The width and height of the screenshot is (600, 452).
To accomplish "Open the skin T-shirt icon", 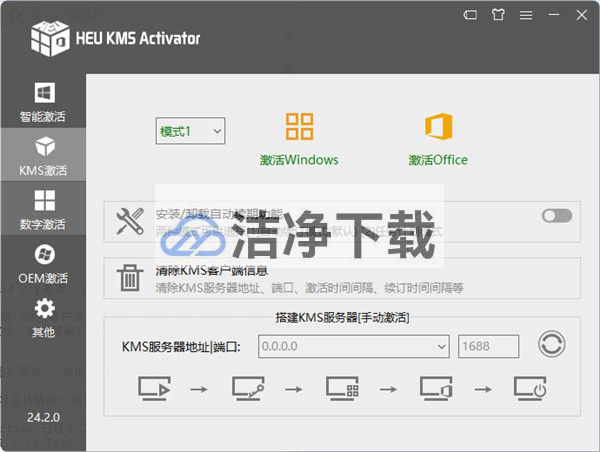I will 498,15.
